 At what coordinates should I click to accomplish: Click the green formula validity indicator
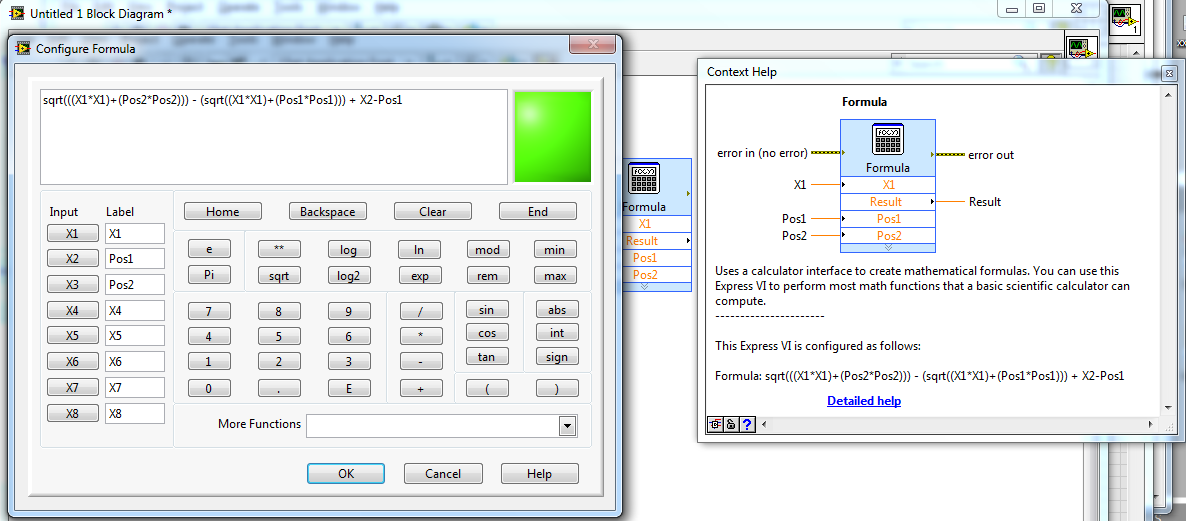click(x=552, y=137)
